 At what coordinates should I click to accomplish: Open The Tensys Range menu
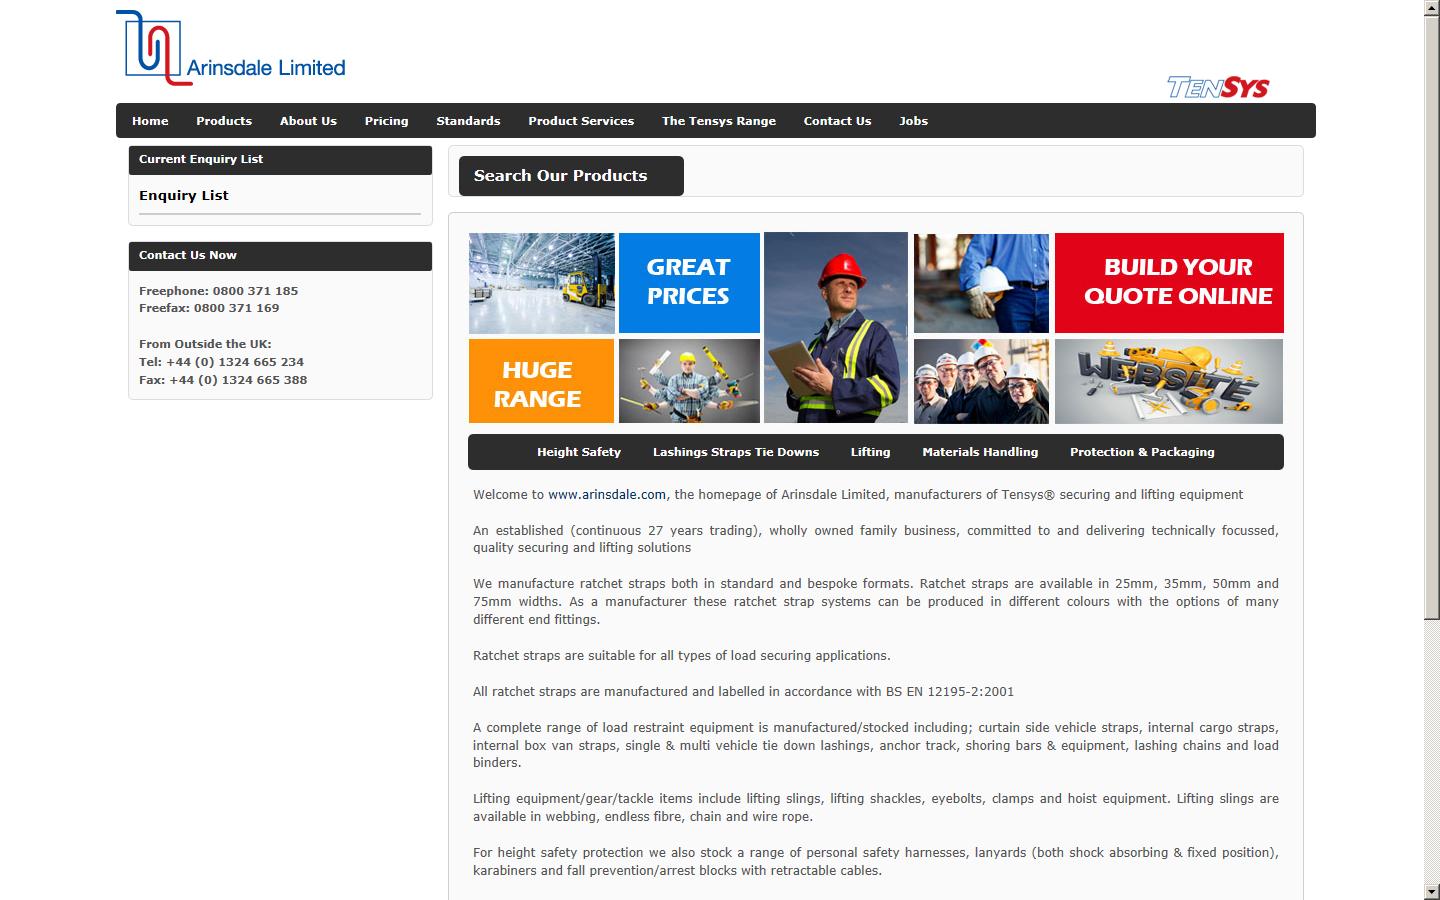(x=718, y=121)
